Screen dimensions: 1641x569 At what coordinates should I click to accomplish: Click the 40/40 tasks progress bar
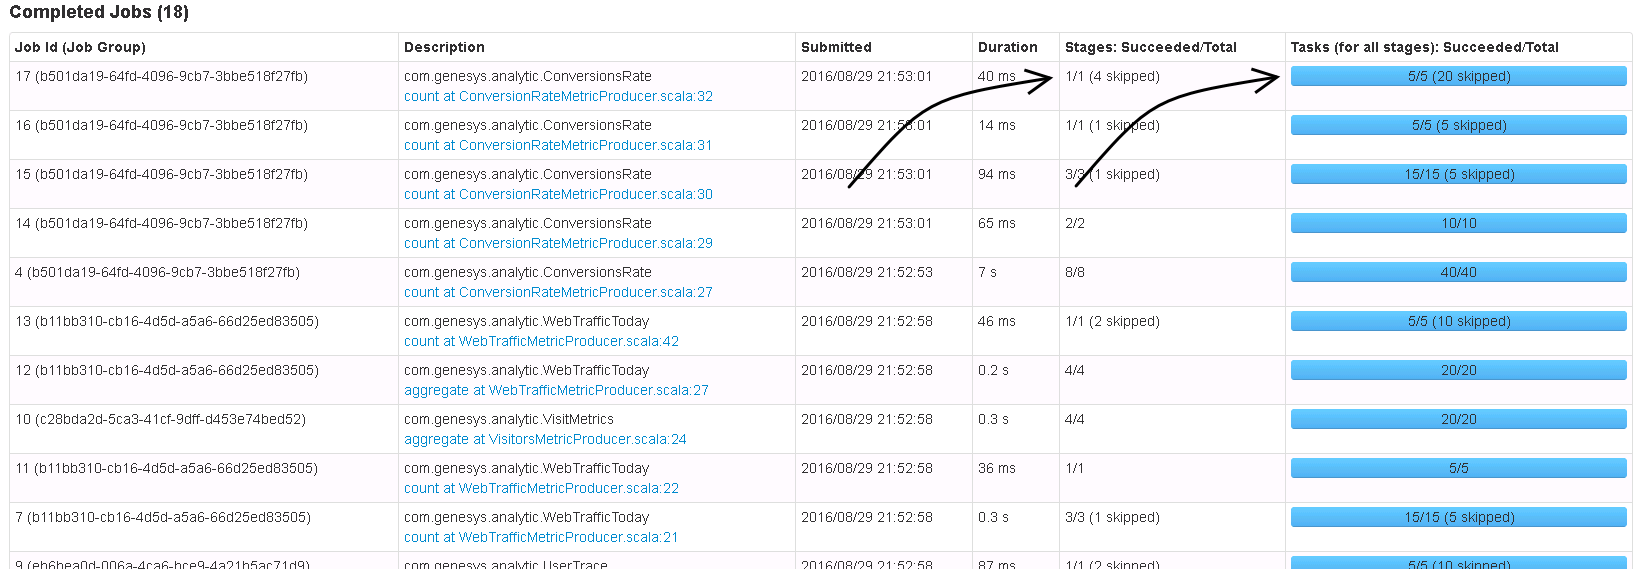click(x=1458, y=272)
